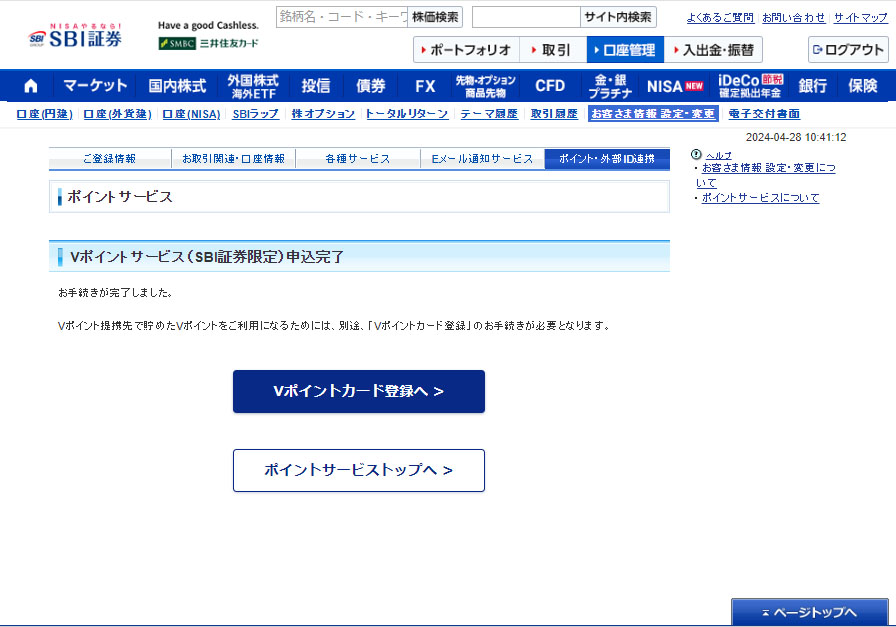Click the 株価検索 button

(x=435, y=17)
